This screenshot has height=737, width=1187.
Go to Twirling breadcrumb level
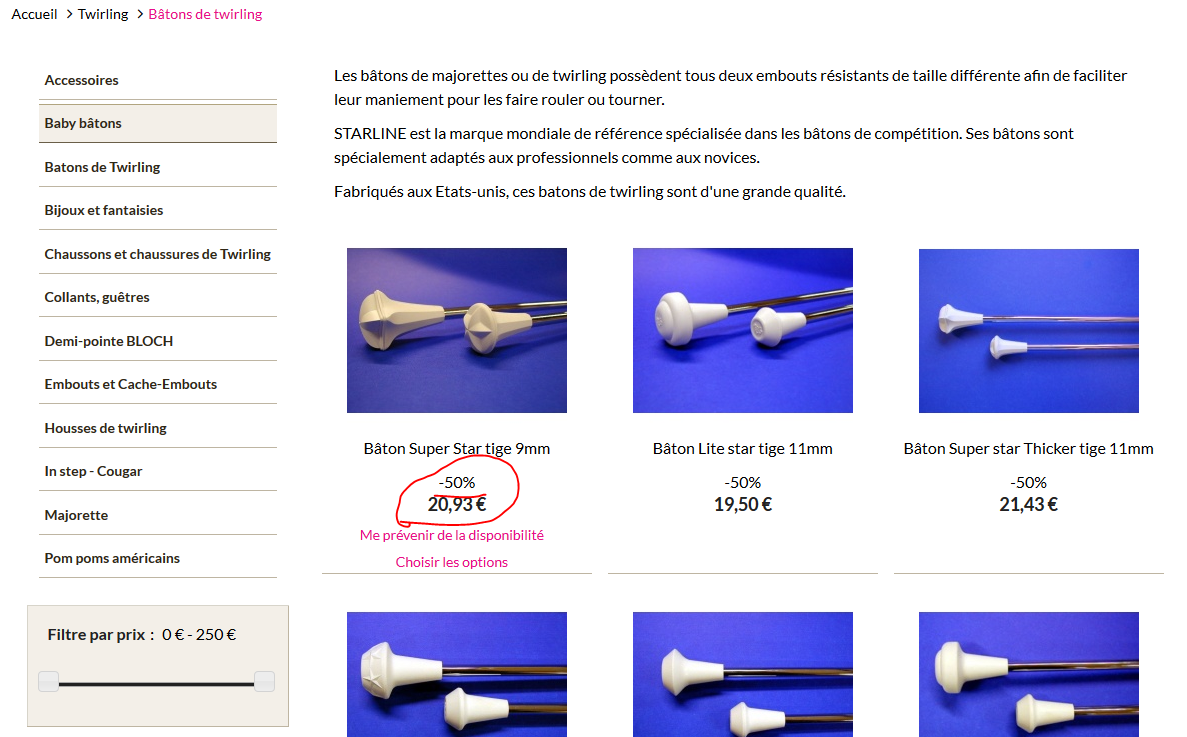(x=103, y=14)
